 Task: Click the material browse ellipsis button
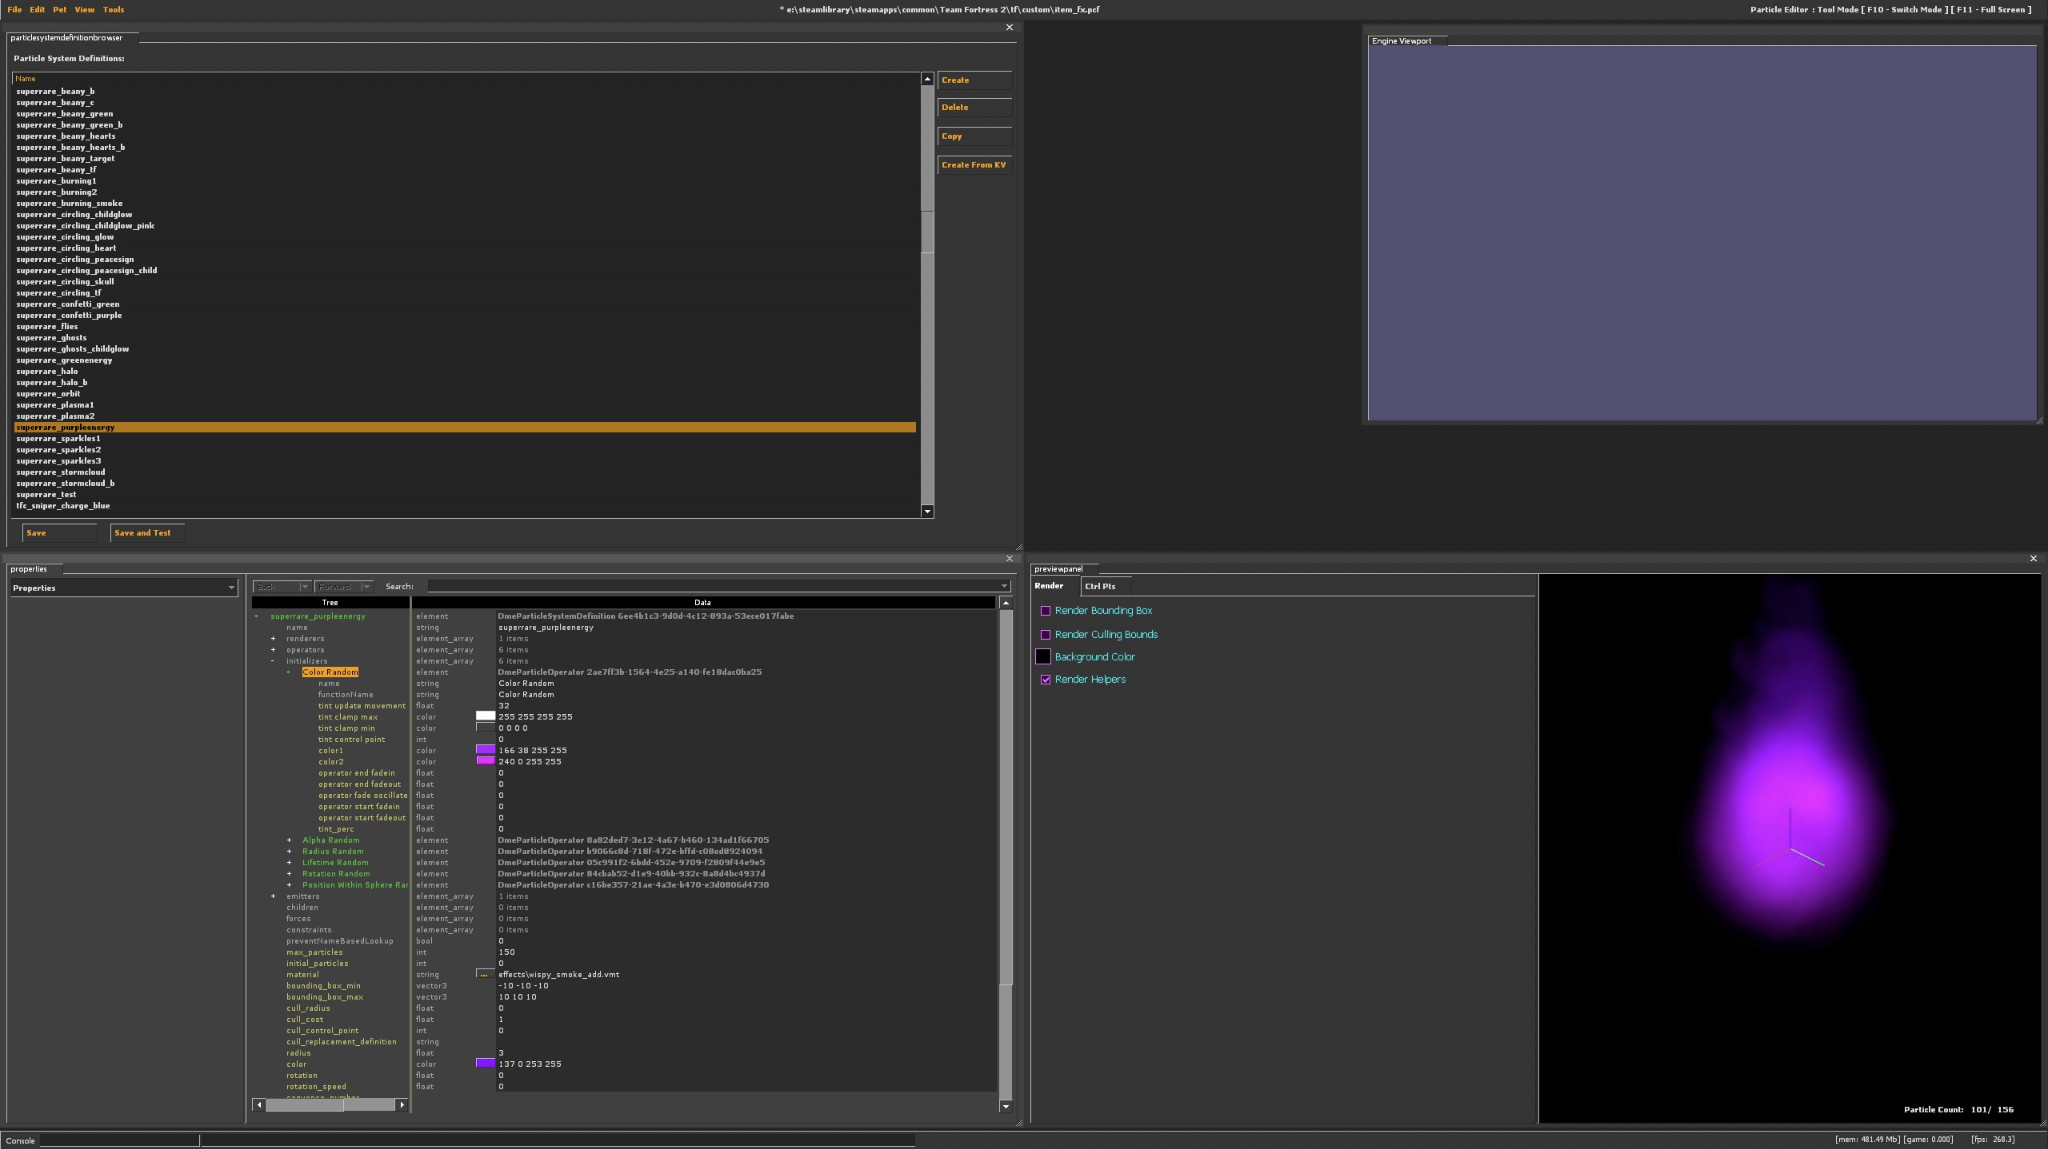click(484, 974)
